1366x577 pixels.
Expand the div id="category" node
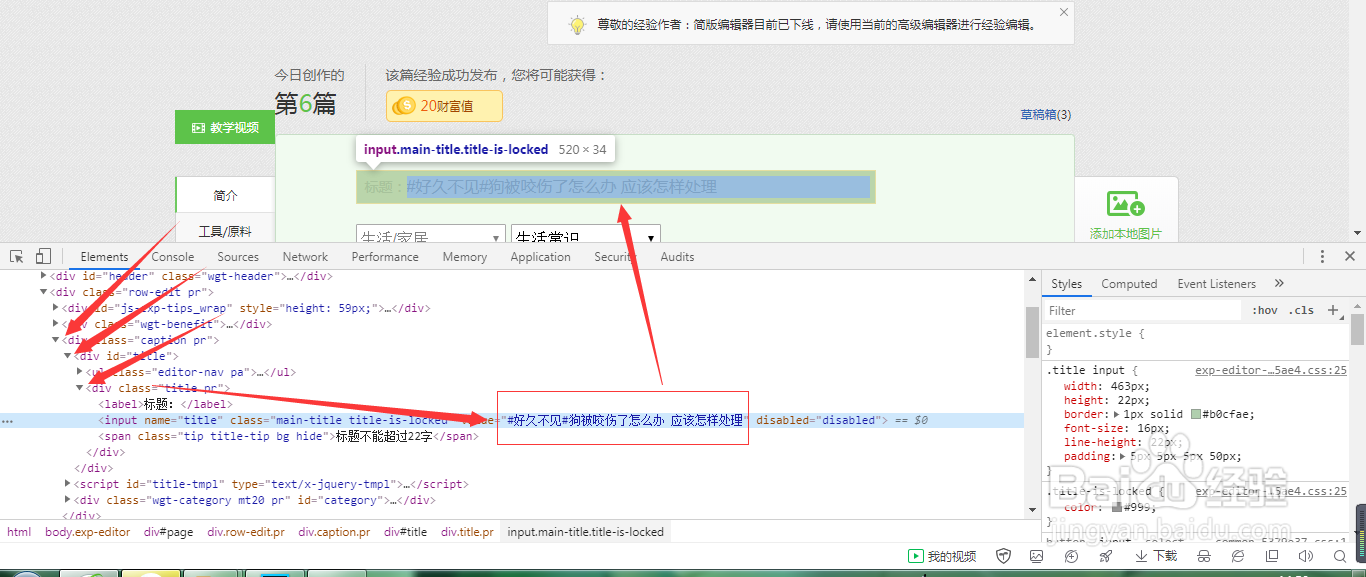coord(67,500)
